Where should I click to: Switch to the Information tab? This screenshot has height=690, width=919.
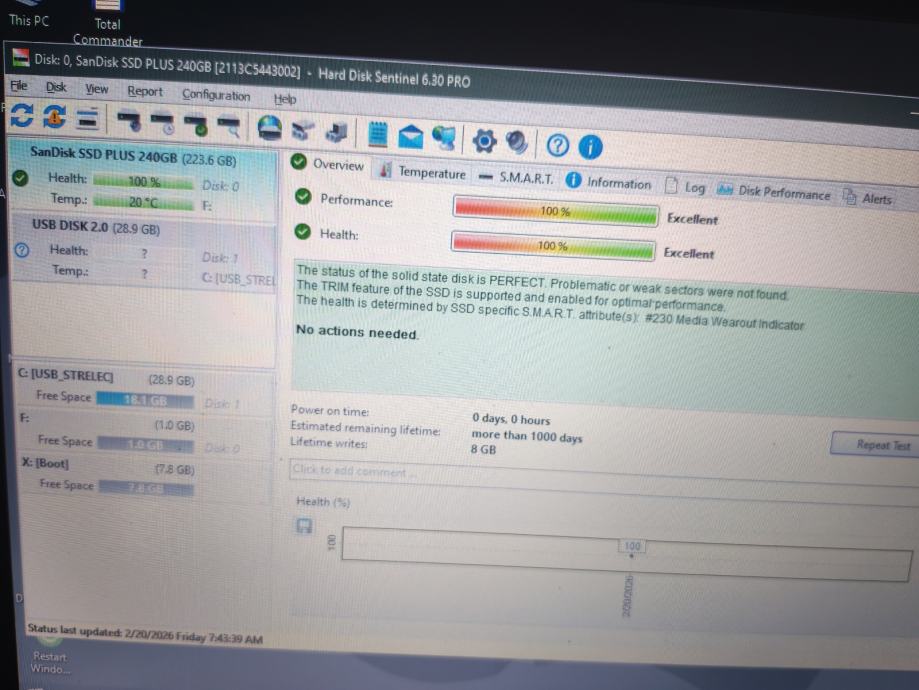[608, 182]
